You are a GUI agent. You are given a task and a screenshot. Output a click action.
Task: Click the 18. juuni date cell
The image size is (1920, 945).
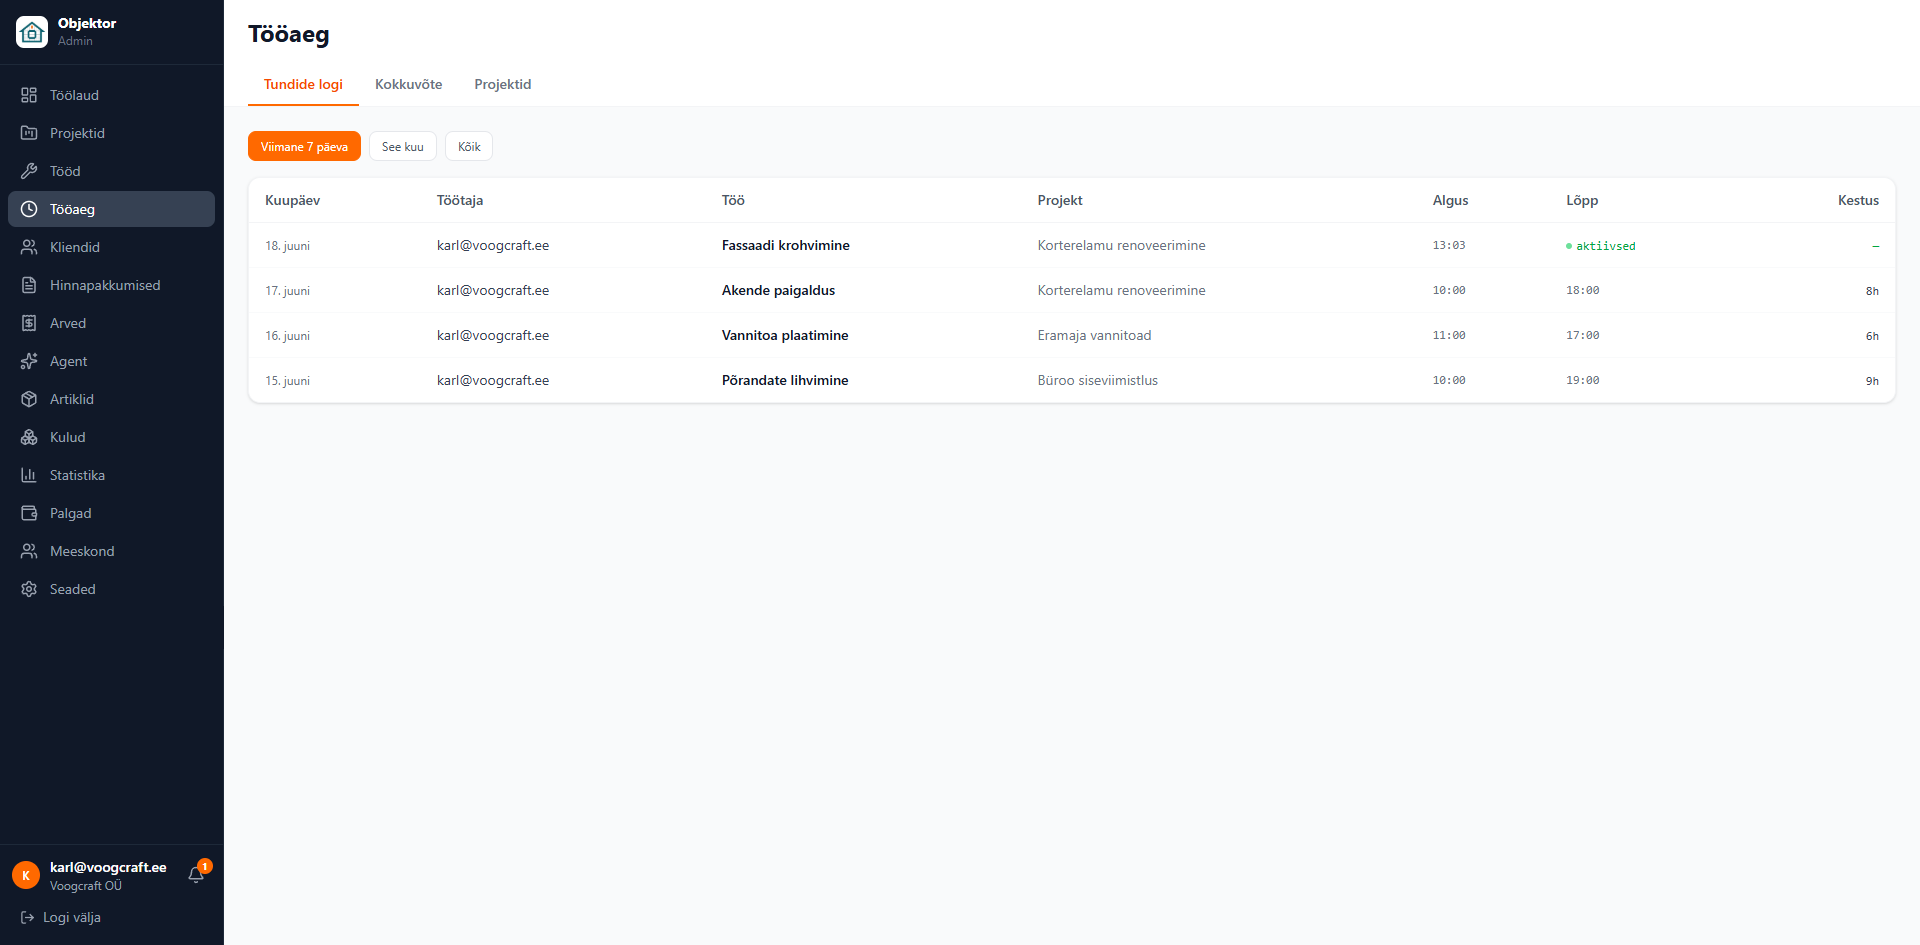click(287, 246)
